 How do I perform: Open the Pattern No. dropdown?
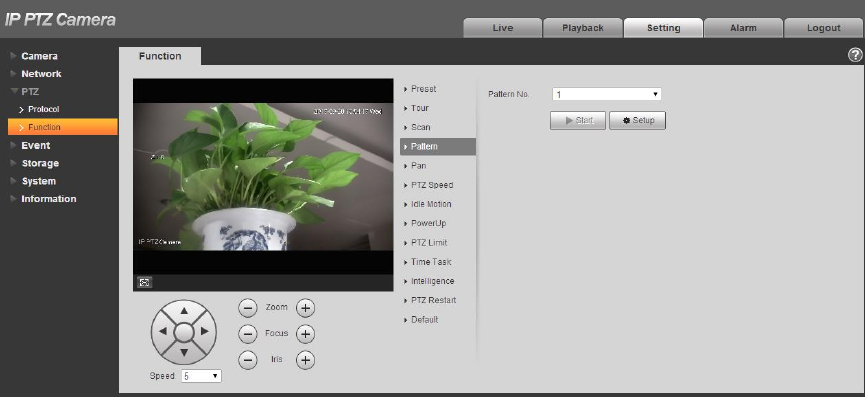[x=606, y=94]
